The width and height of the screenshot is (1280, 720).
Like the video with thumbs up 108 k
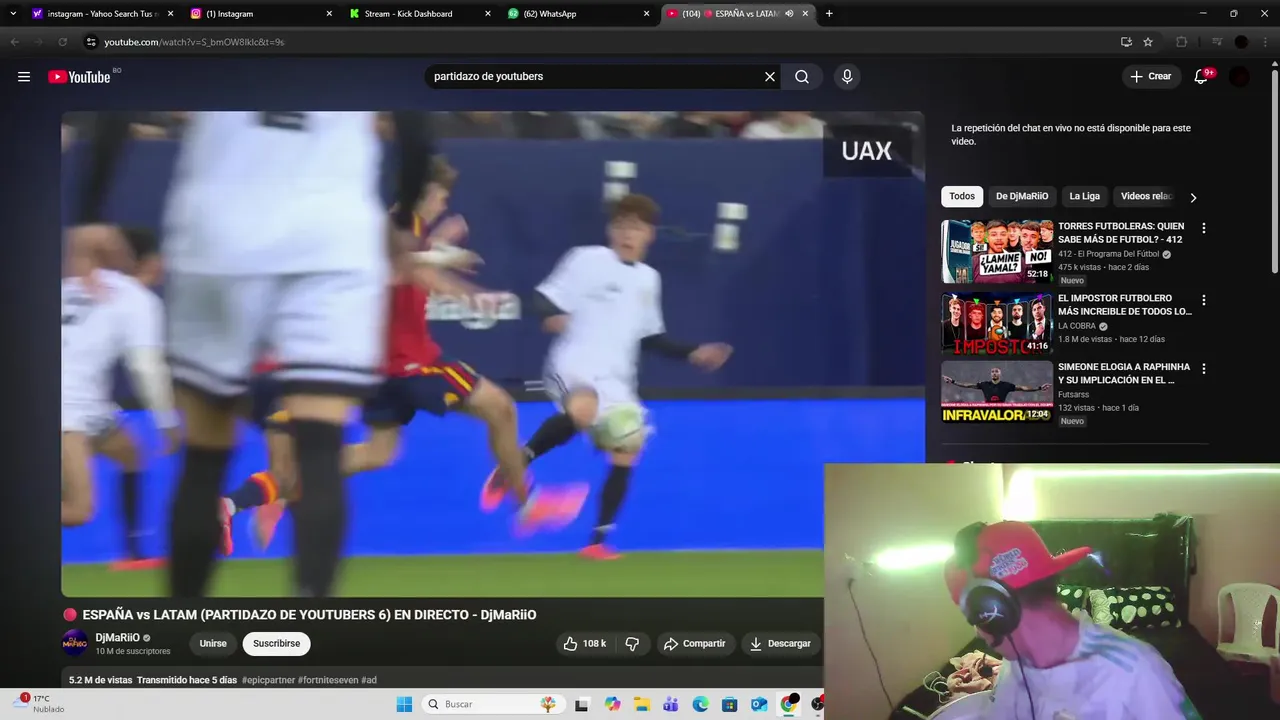585,644
